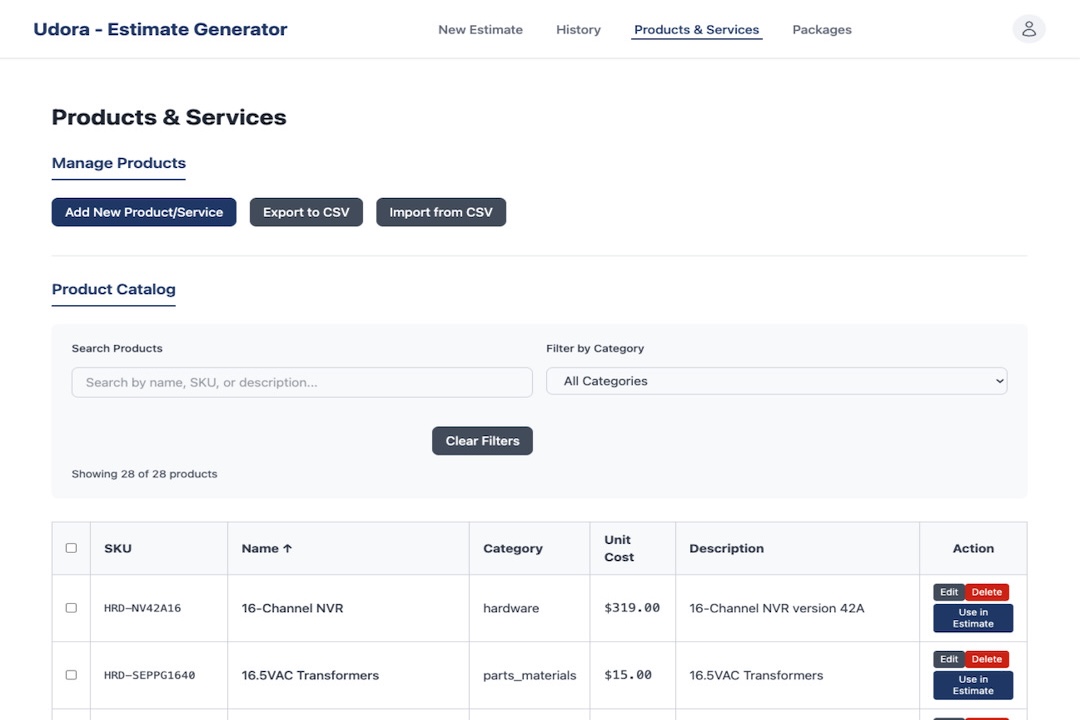Toggle the select-all products checkbox
The width and height of the screenshot is (1080, 720).
pos(71,548)
